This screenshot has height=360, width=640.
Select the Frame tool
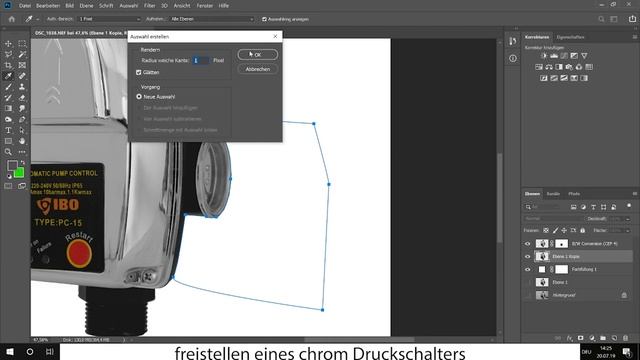(22, 65)
